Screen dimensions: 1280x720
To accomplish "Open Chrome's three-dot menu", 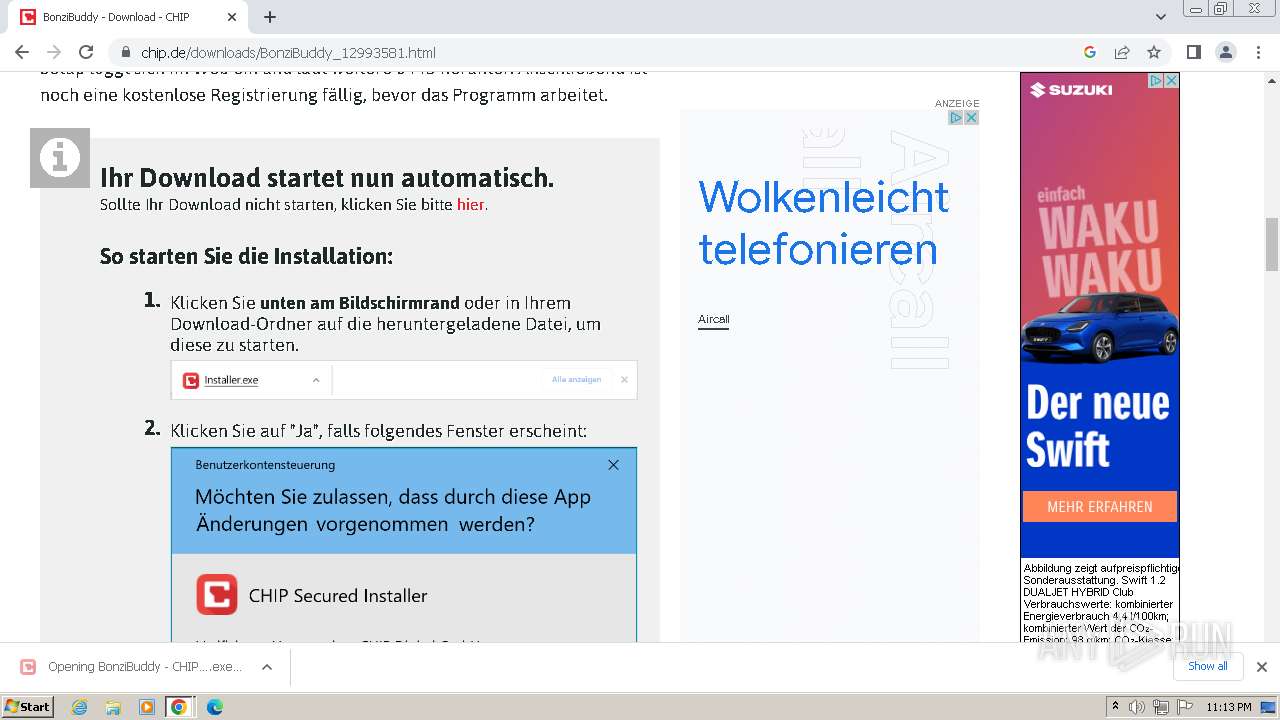I will tap(1258, 52).
